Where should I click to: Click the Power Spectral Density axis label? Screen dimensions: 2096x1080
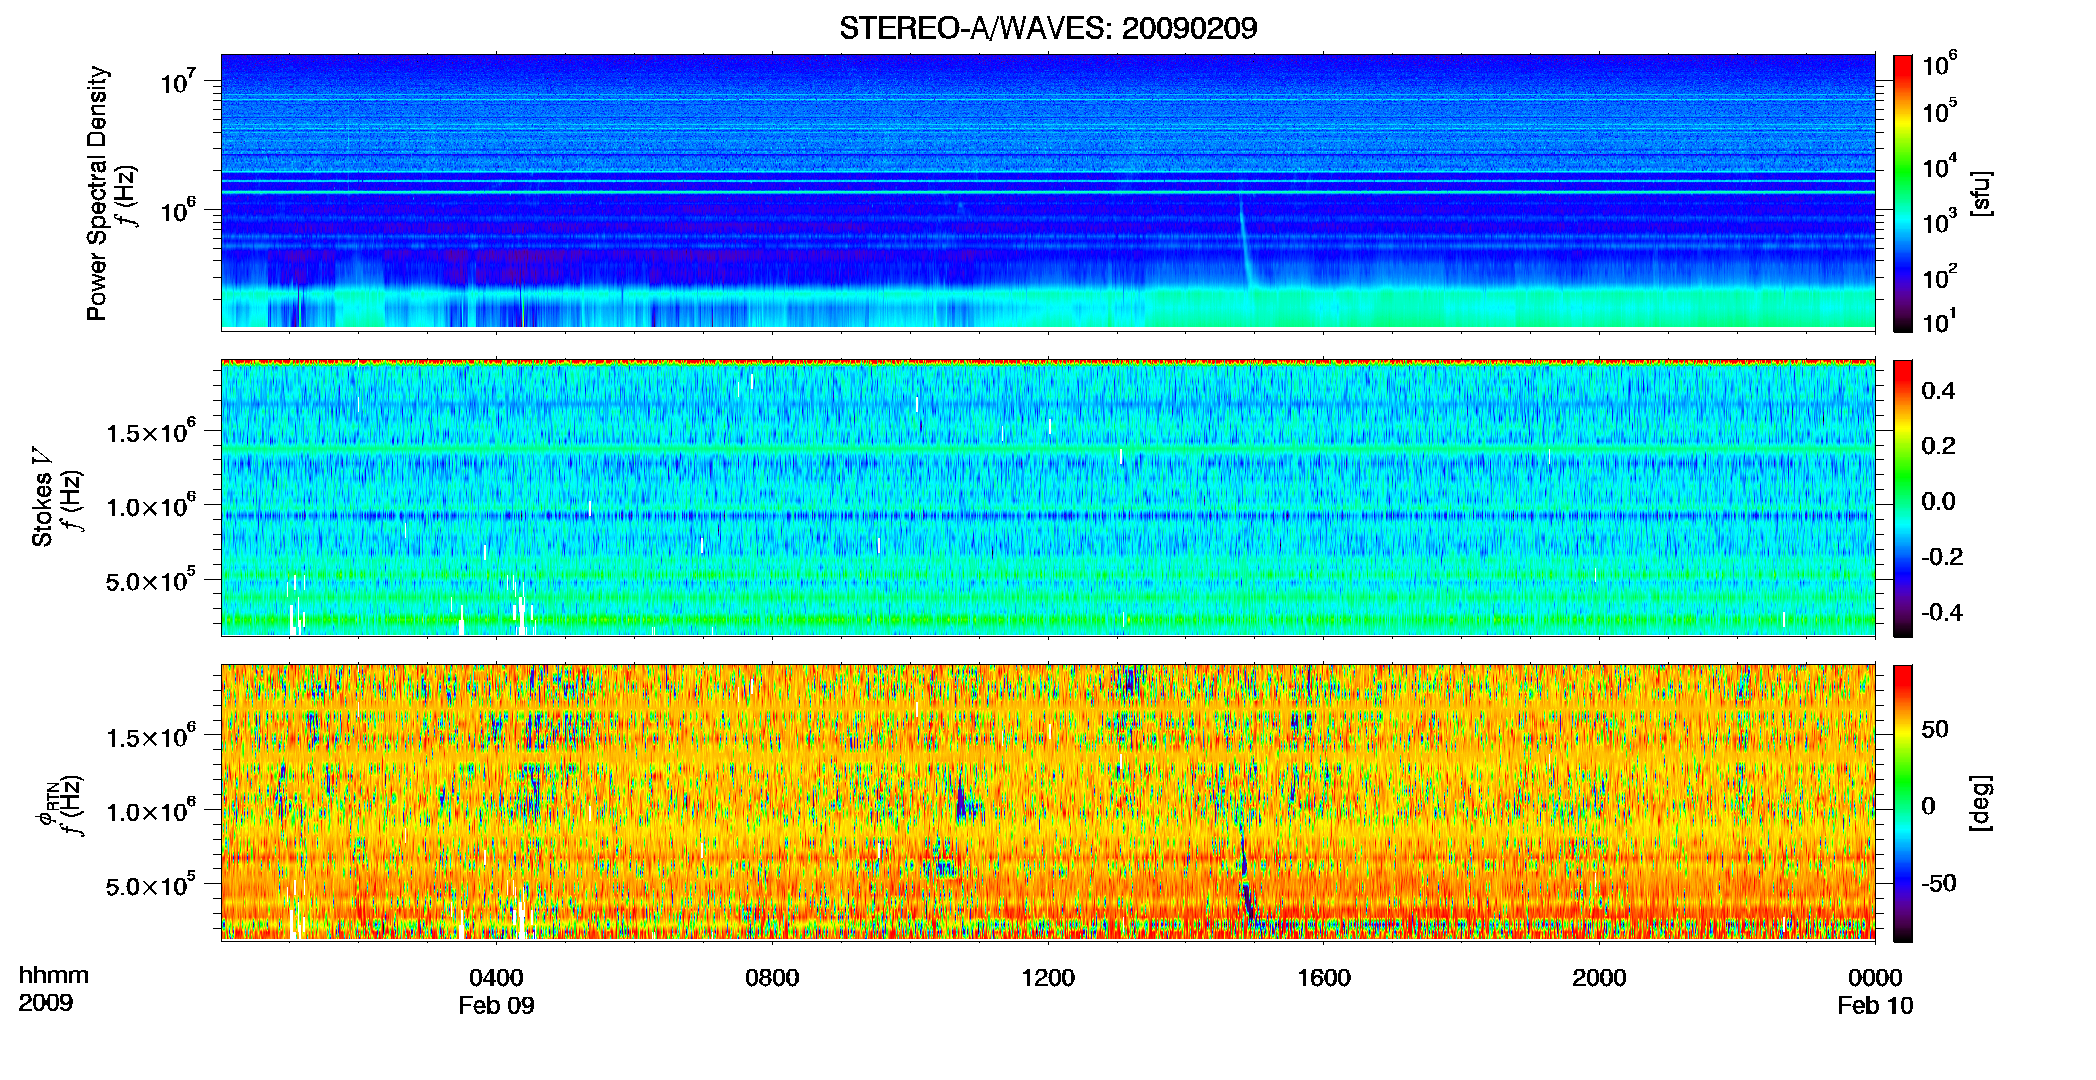click(x=97, y=193)
